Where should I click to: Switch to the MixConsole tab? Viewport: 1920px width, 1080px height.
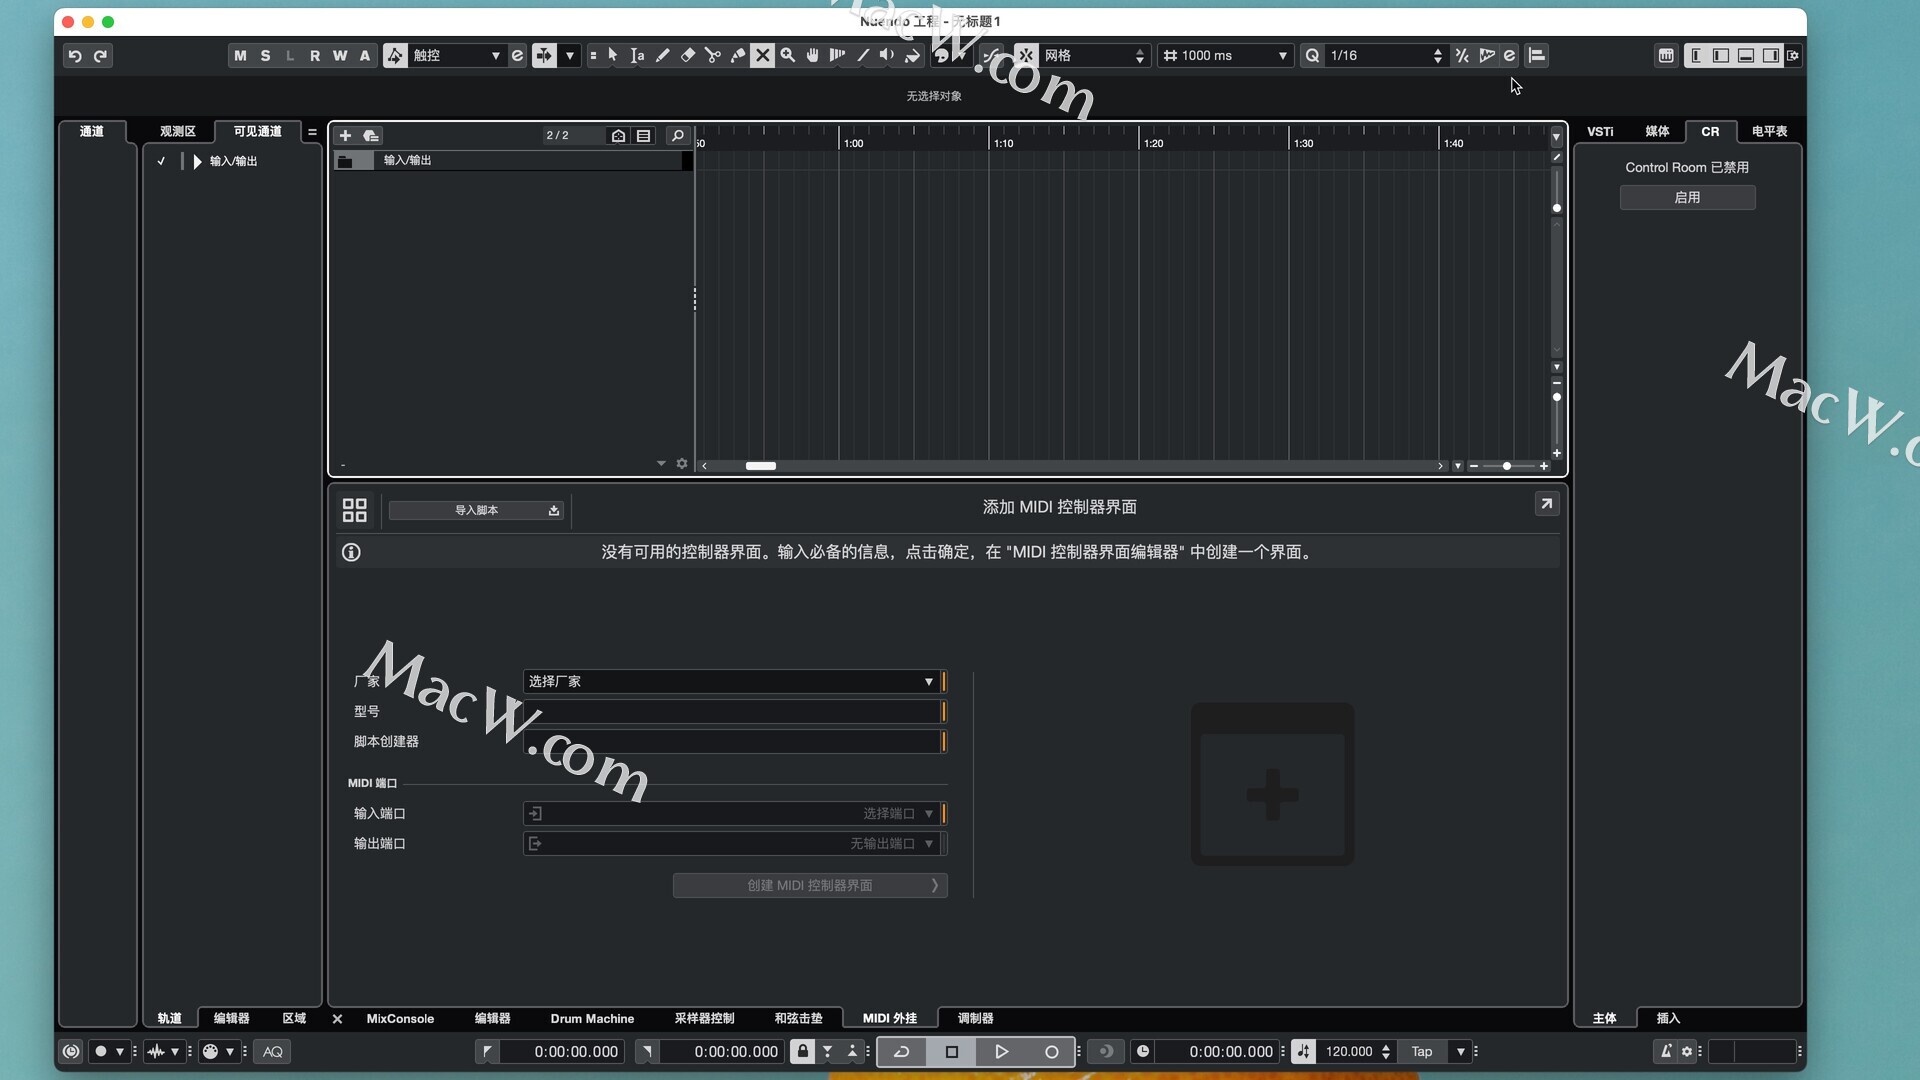pos(400,1019)
